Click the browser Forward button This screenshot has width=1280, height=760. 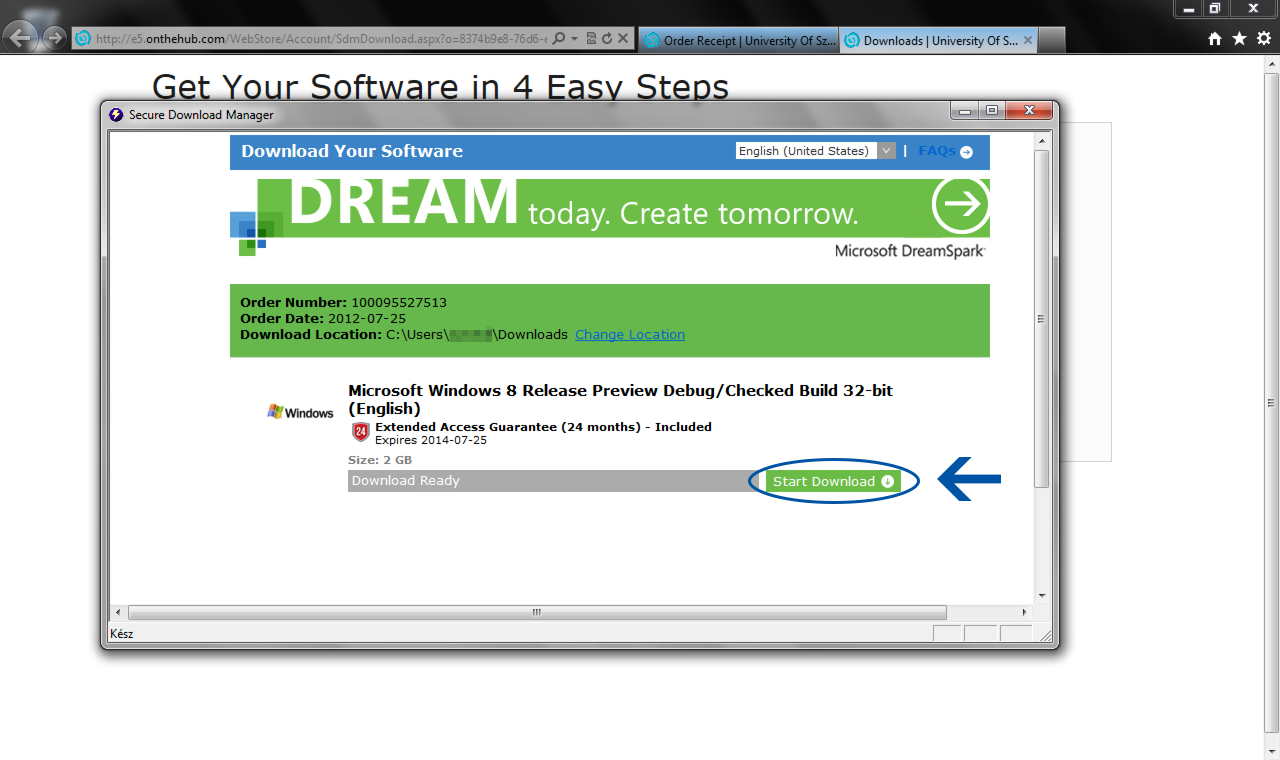tap(55, 39)
